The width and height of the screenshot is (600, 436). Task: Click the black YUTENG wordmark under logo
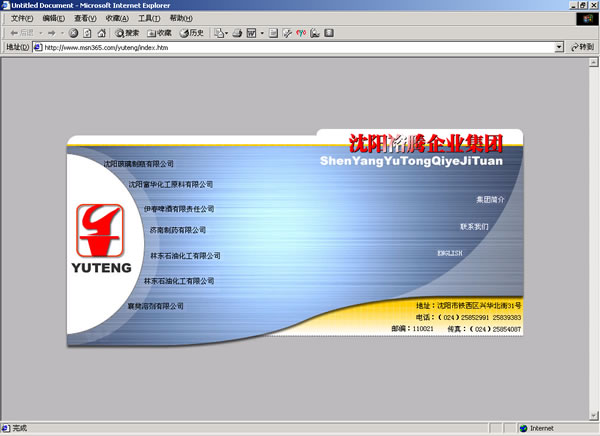(x=101, y=268)
